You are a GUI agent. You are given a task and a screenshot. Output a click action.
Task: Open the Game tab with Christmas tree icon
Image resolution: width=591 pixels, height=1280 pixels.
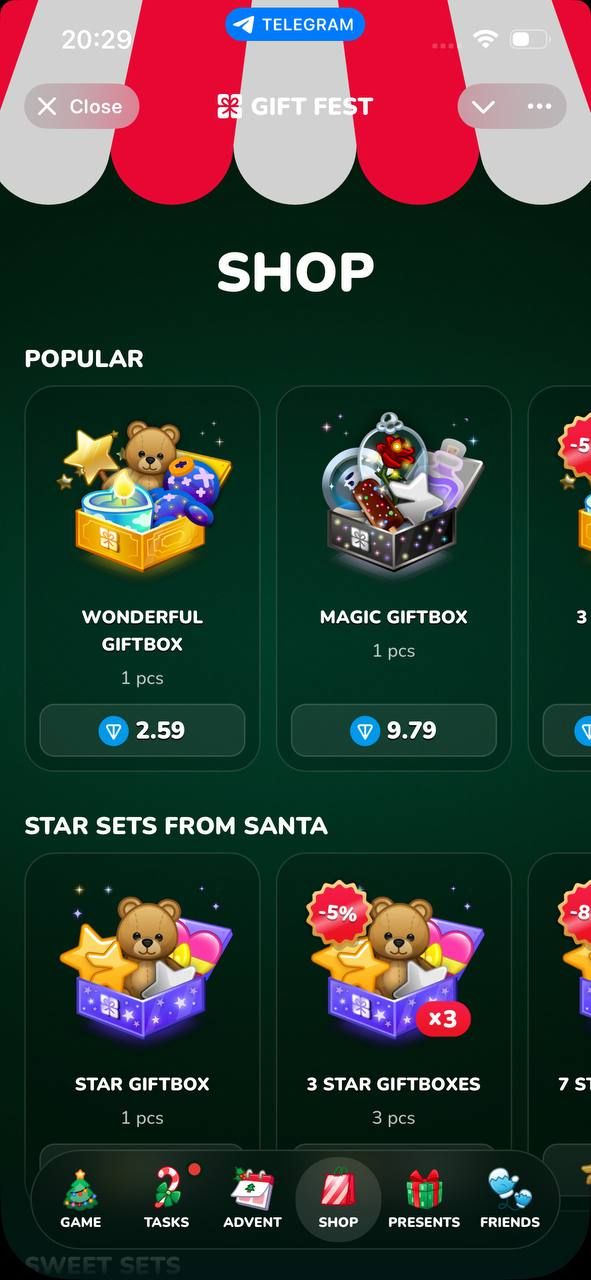pyautogui.click(x=80, y=1199)
